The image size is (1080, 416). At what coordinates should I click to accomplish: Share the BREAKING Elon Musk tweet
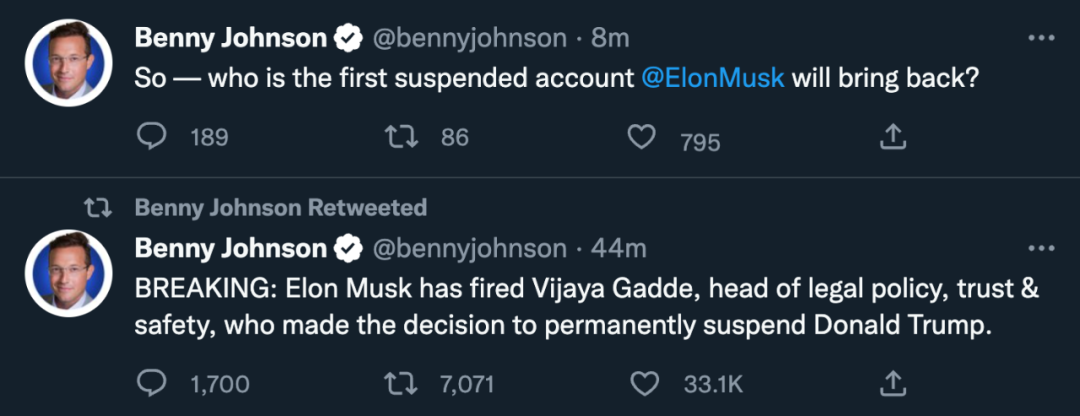tap(892, 382)
